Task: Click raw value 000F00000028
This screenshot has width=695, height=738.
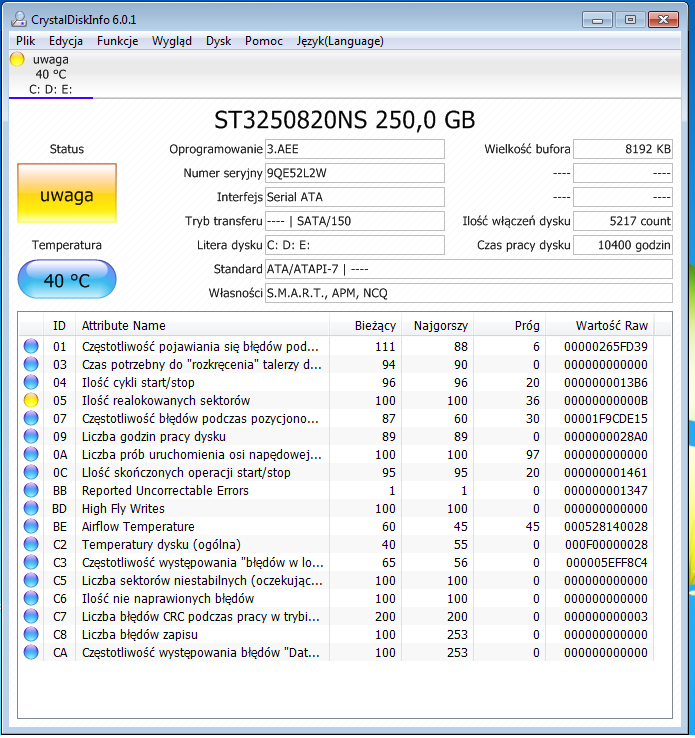Action: pyautogui.click(x=606, y=545)
